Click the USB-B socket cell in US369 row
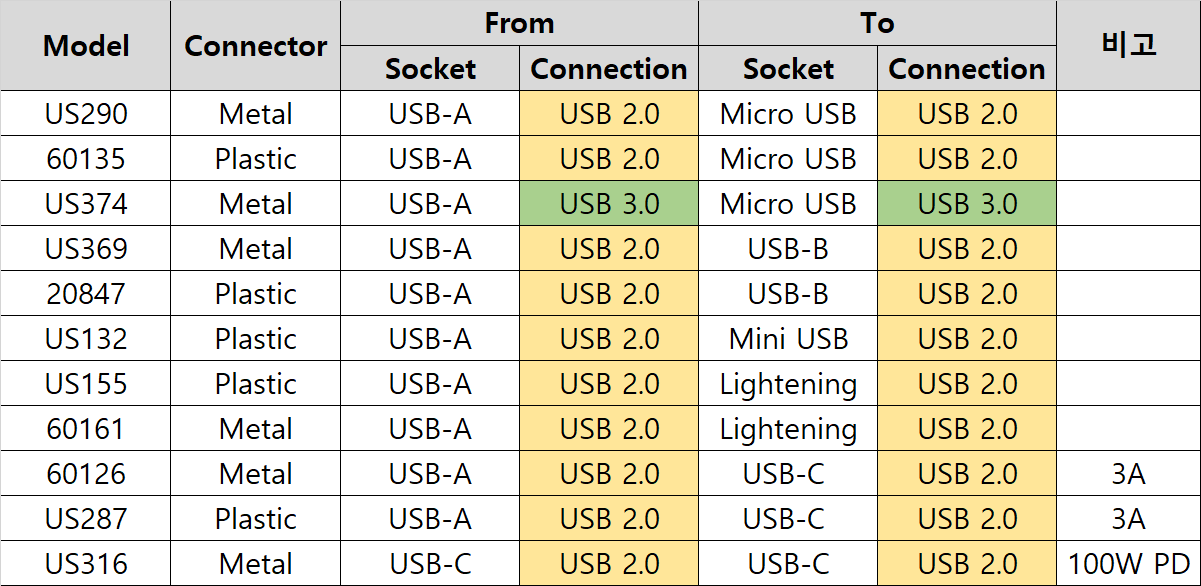Screen dimensions: 1201x586 click(x=788, y=249)
